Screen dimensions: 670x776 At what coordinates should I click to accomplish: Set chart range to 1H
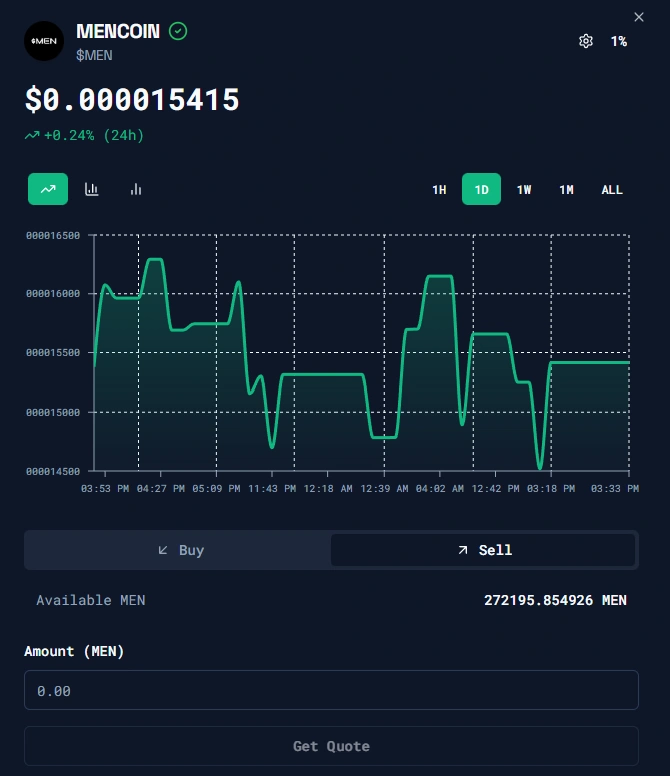click(x=439, y=189)
